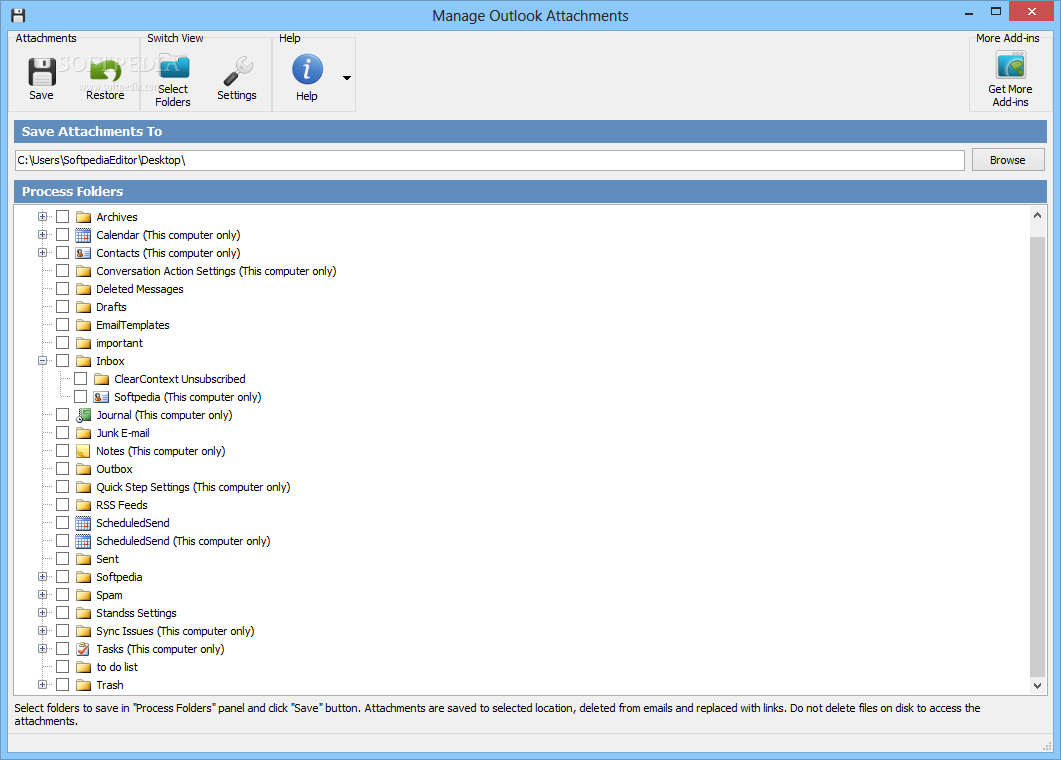Expand the Calendar tree node
The height and width of the screenshot is (760, 1061).
43,235
